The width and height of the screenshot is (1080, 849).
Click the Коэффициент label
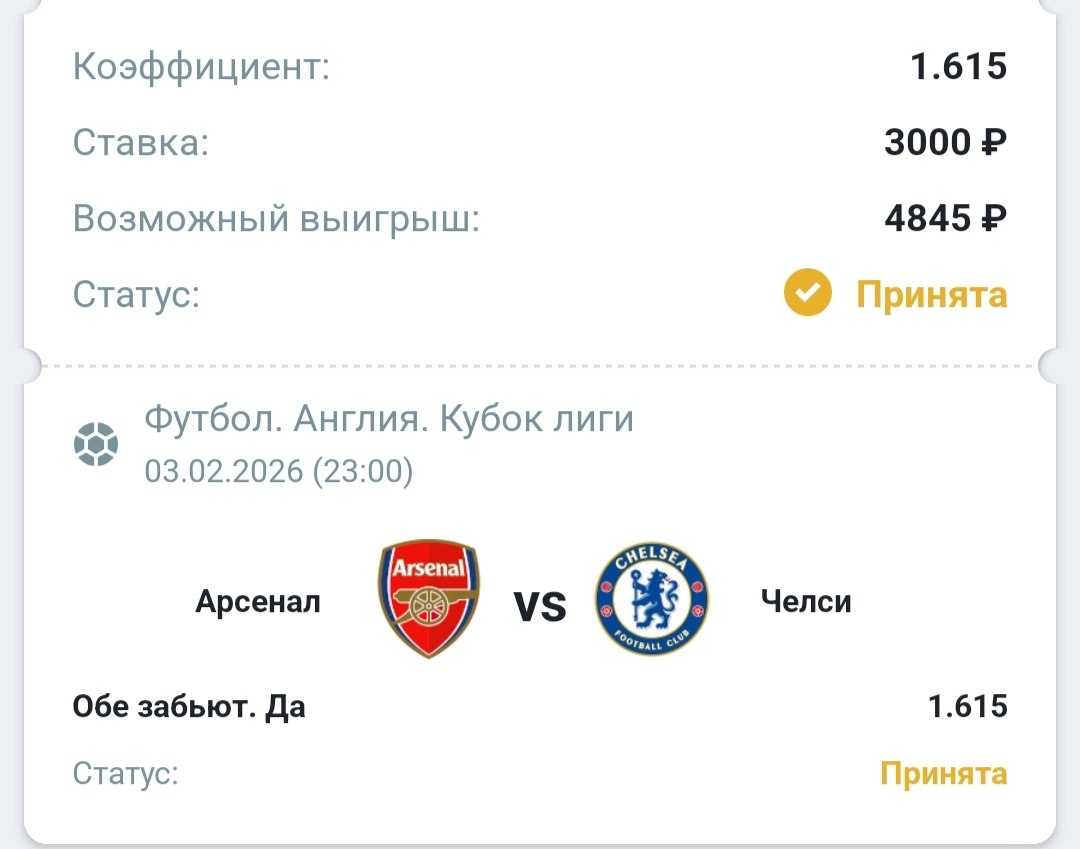[201, 68]
